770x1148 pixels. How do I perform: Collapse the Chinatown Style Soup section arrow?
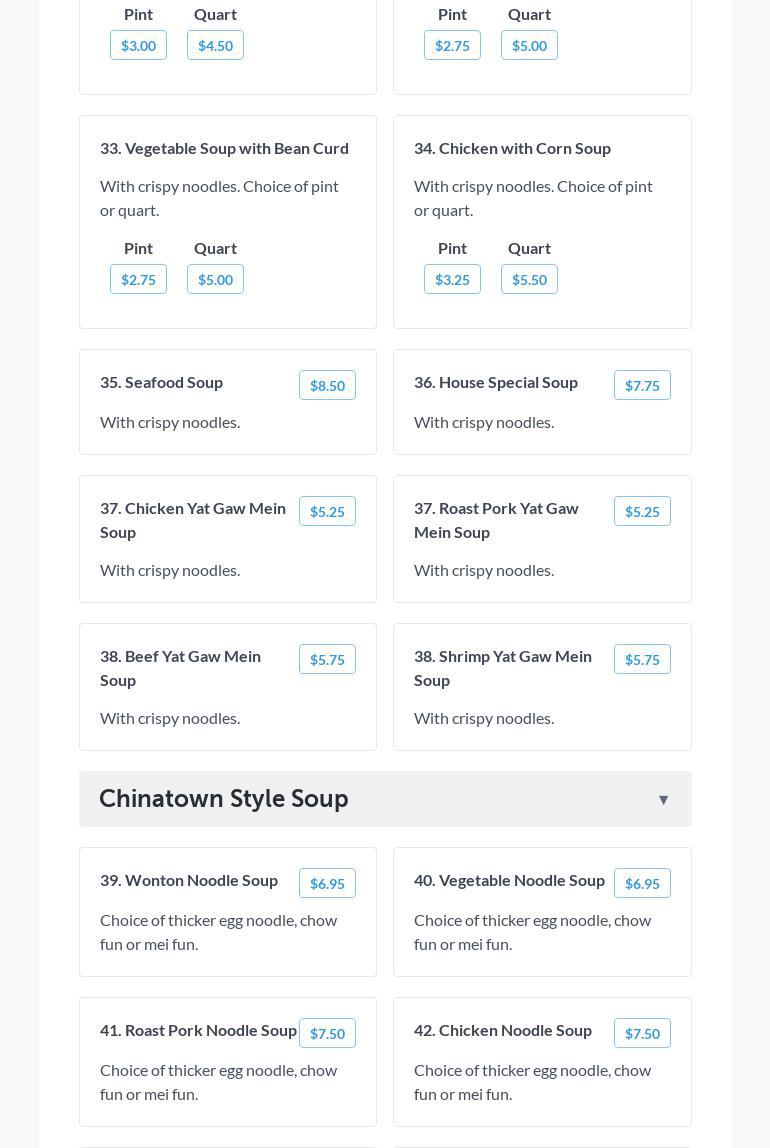click(663, 800)
